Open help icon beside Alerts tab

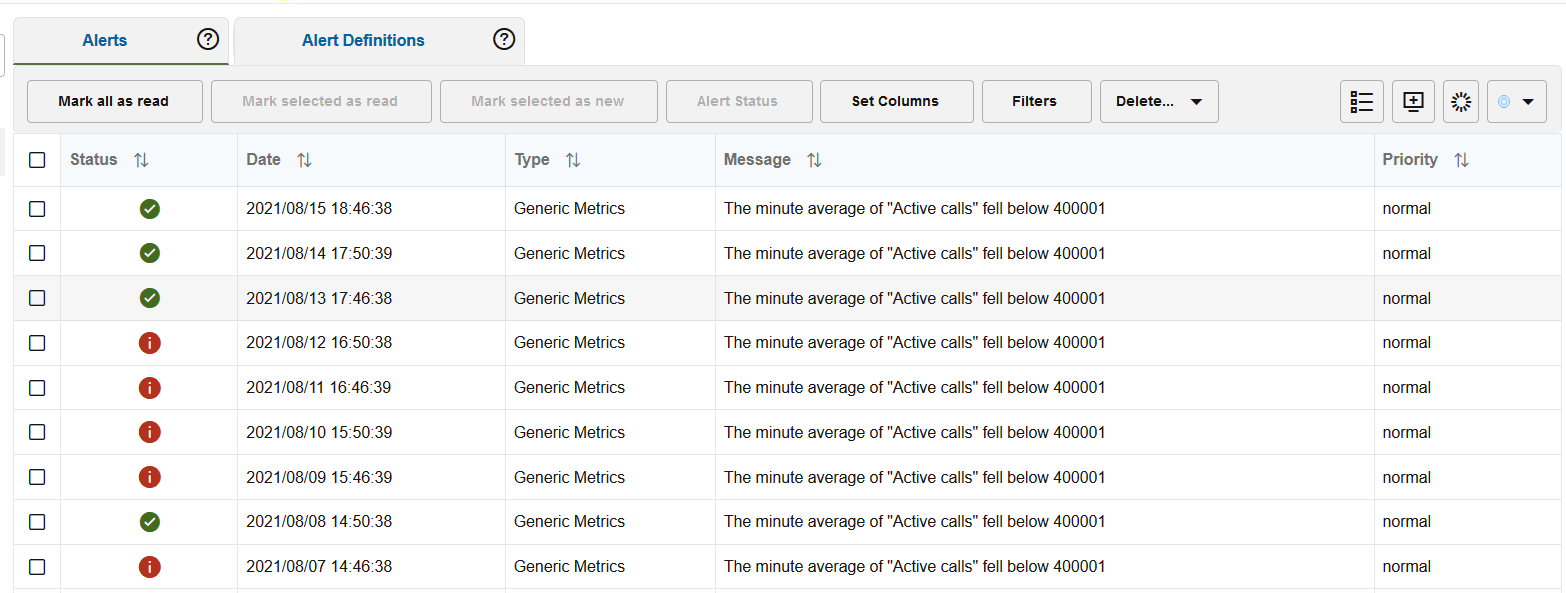(207, 40)
